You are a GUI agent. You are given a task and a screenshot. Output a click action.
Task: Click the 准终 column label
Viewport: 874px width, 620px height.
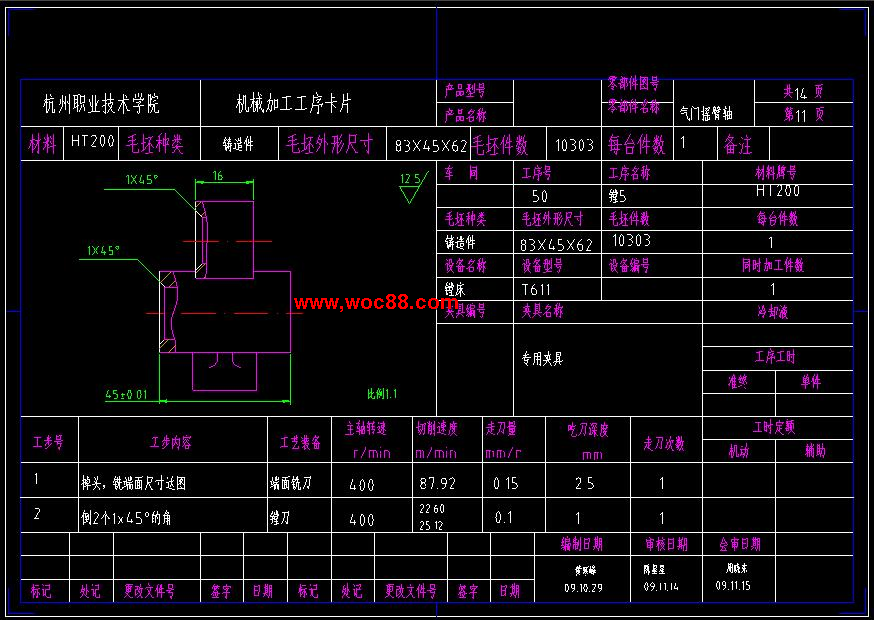737,382
